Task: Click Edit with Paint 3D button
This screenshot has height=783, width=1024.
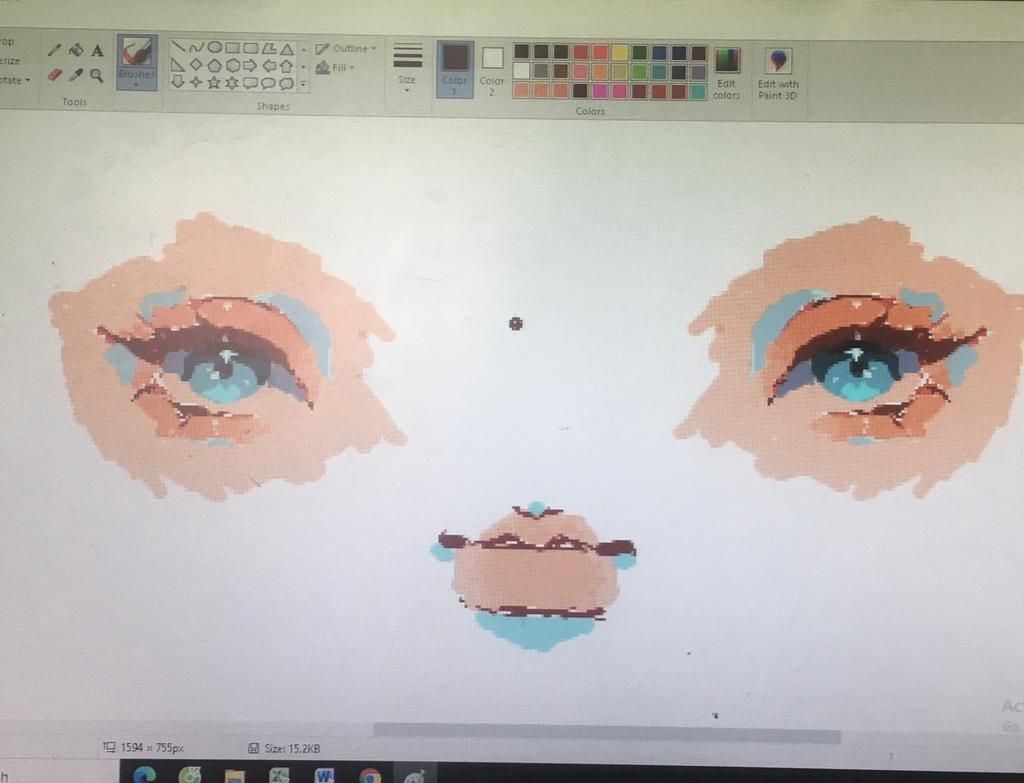Action: 777,74
